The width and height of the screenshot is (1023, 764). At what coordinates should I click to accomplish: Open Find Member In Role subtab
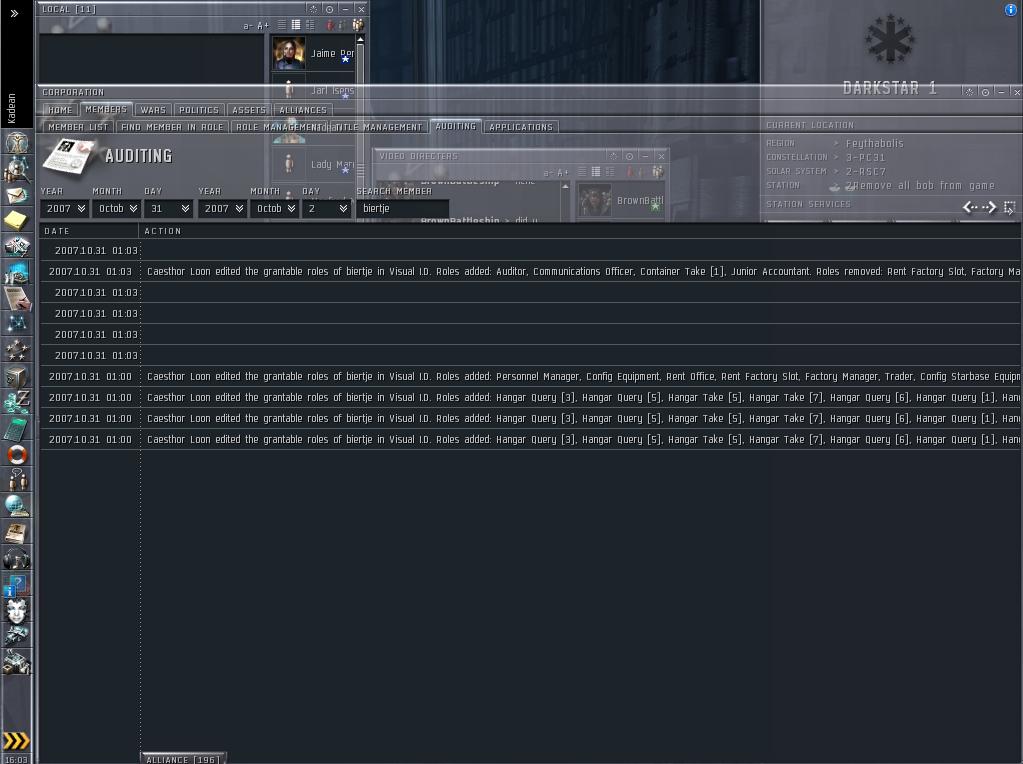pos(172,127)
